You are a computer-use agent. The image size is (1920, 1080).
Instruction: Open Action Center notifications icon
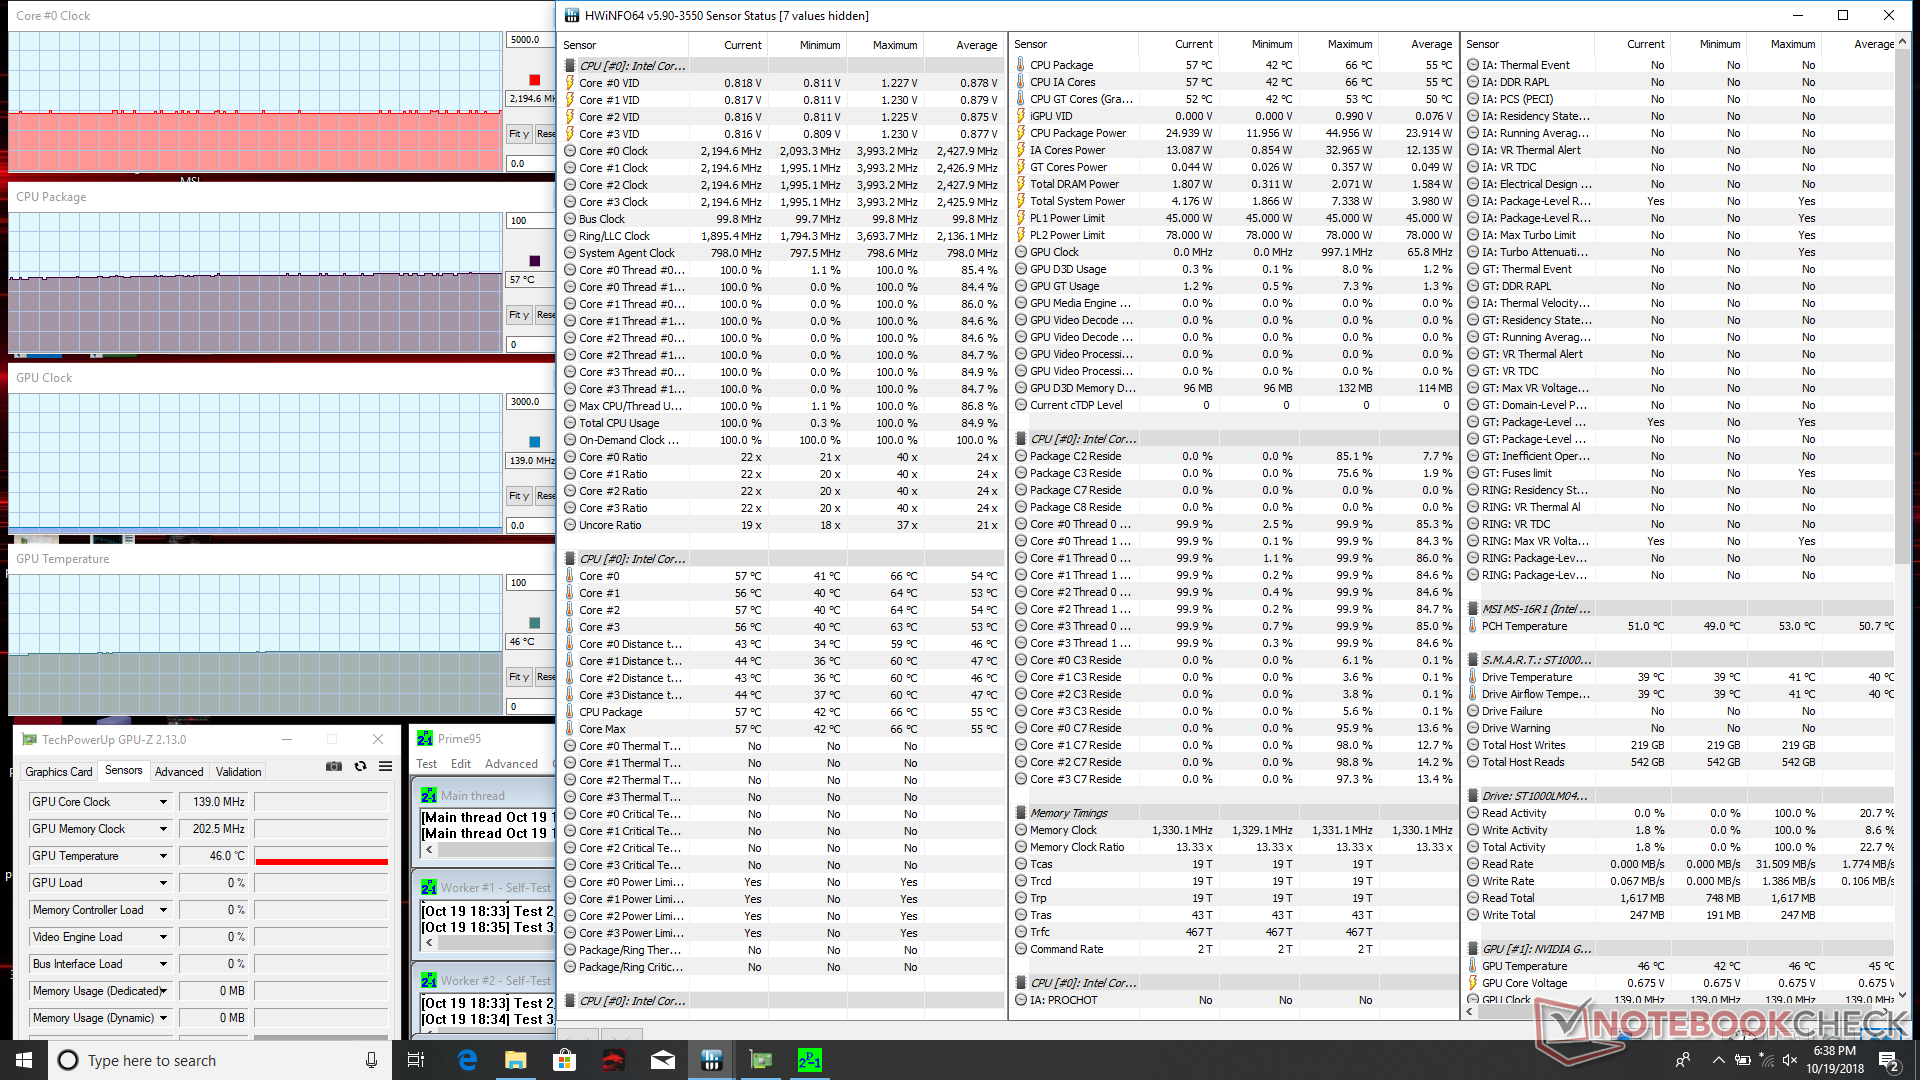(x=1888, y=1060)
